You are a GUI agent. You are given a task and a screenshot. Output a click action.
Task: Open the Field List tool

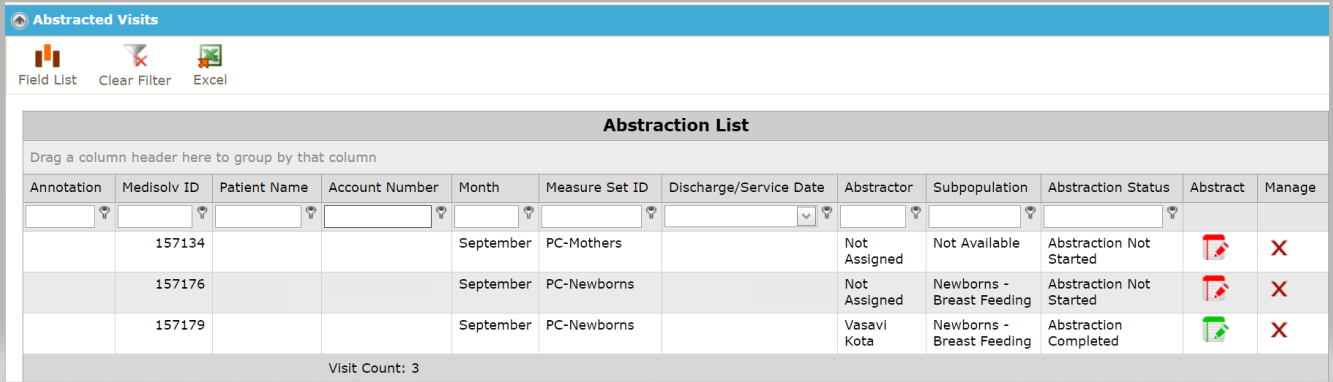[x=47, y=66]
